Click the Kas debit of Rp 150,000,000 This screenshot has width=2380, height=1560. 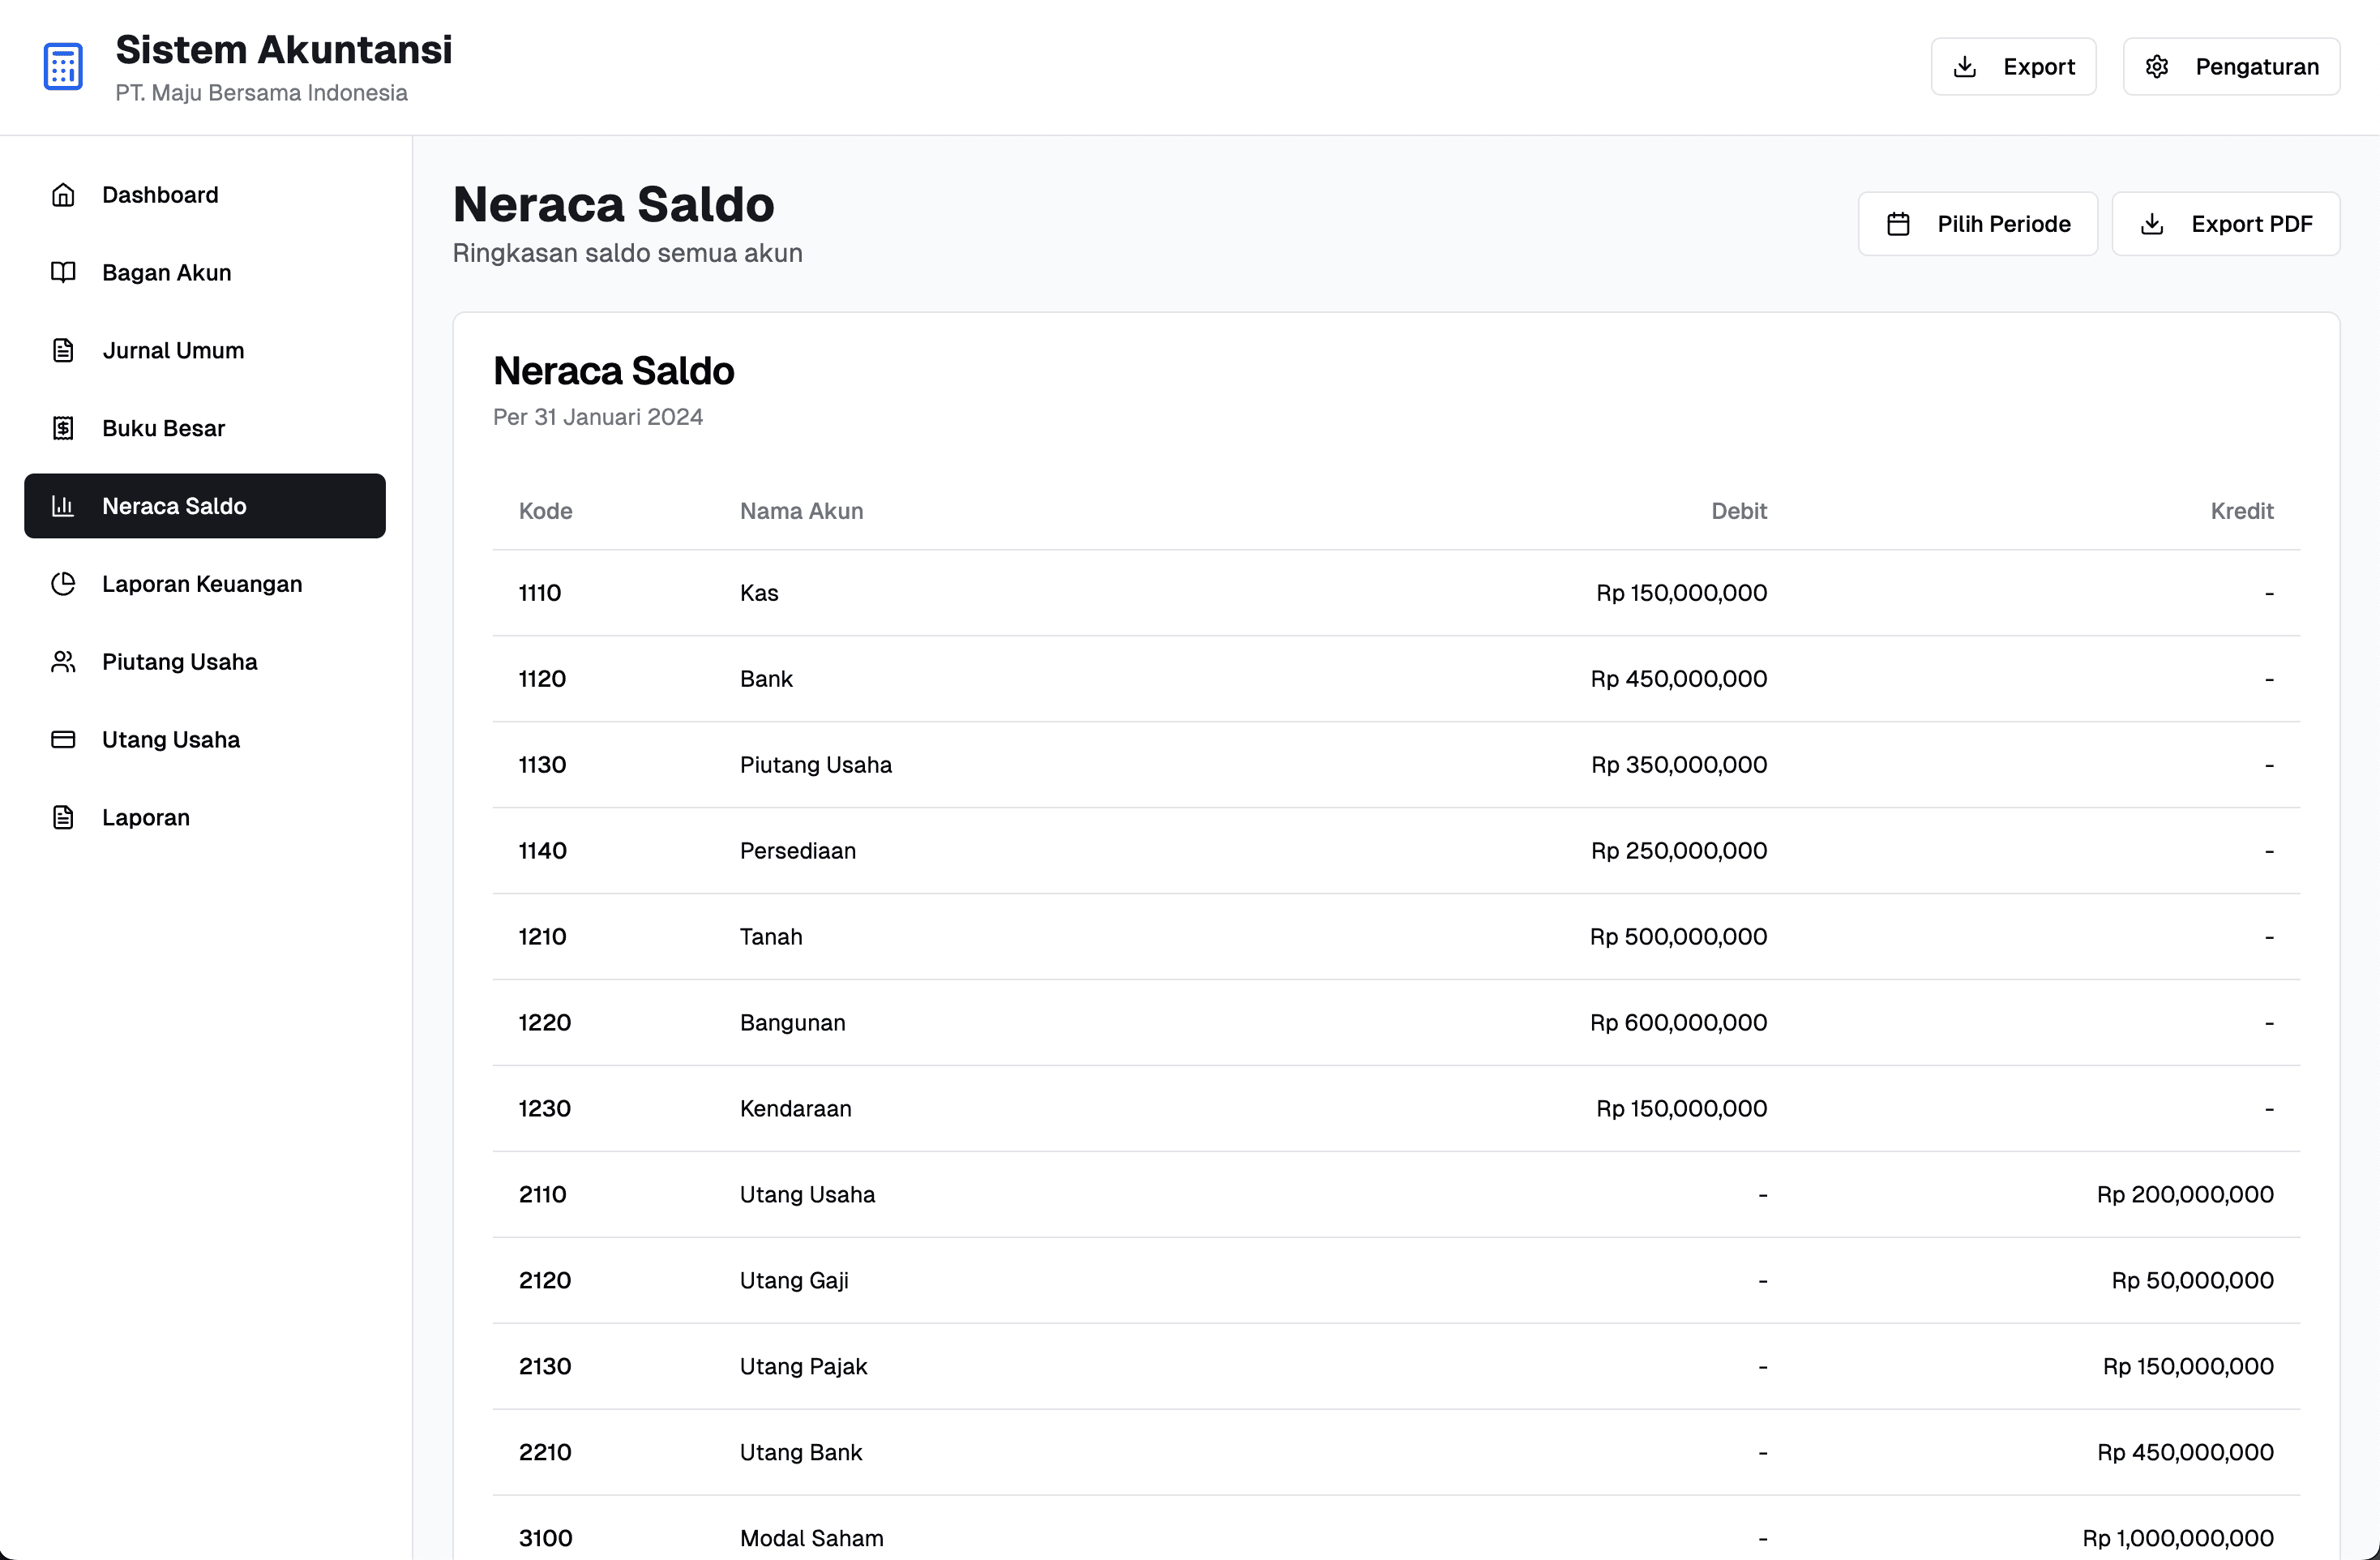[x=1681, y=593]
